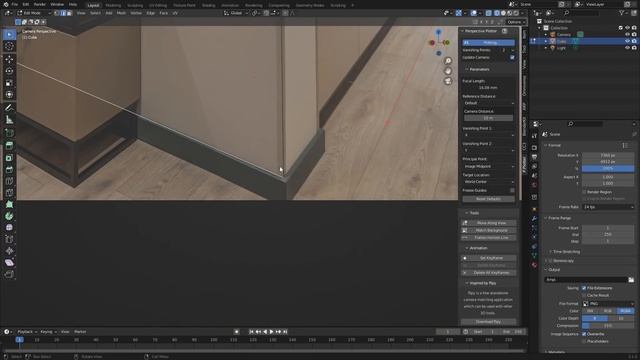The height and width of the screenshot is (360, 640).
Task: Open File Format PNG dropdown
Action: coord(608,304)
